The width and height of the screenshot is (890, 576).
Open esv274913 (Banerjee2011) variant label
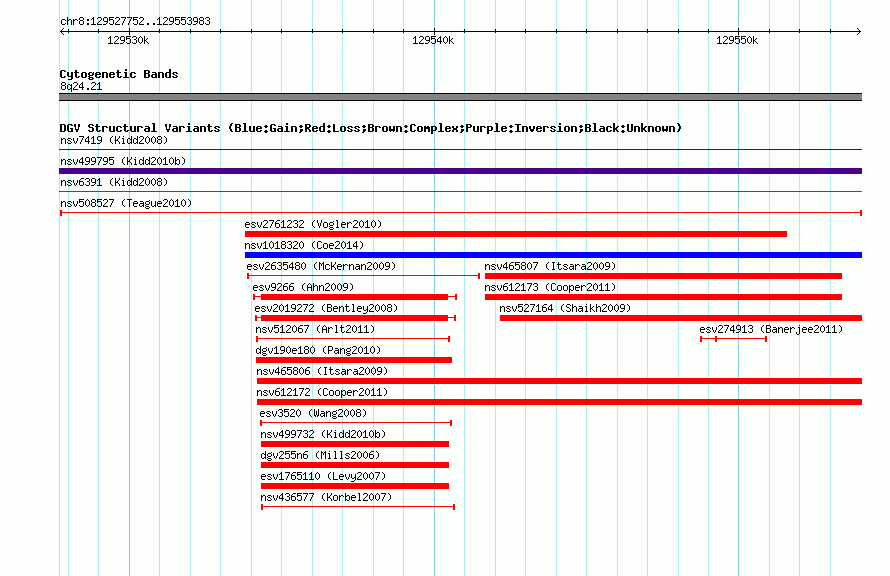(771, 329)
